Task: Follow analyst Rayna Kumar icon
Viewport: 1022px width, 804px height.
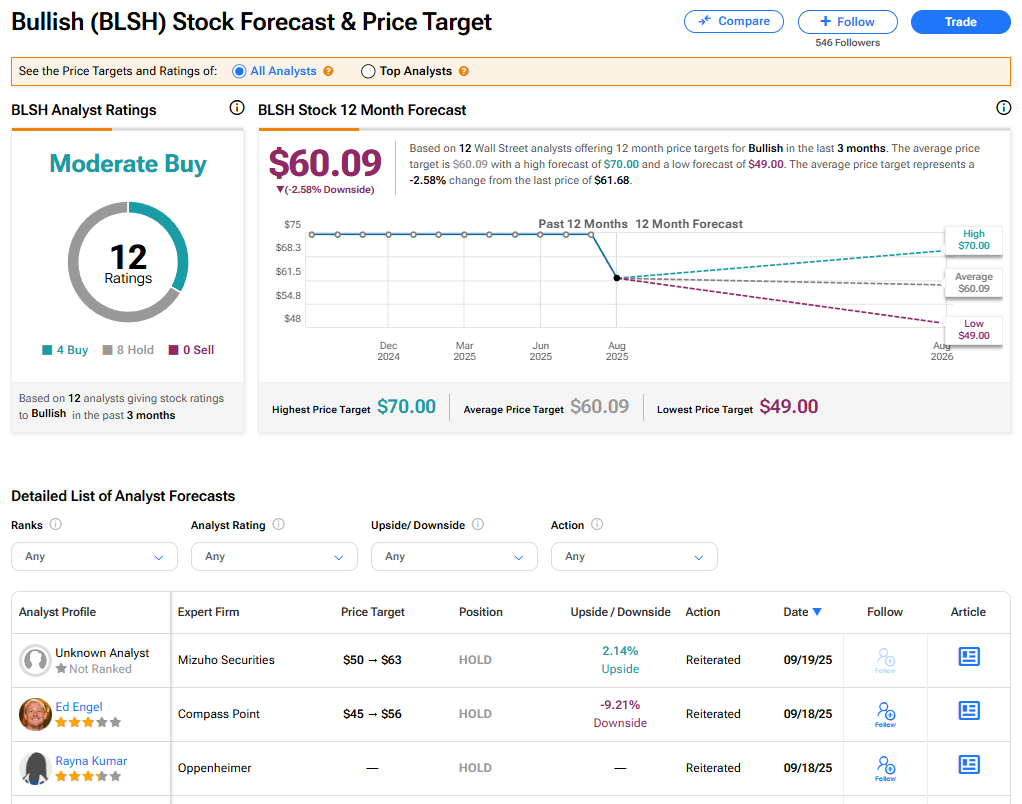Action: tap(885, 767)
